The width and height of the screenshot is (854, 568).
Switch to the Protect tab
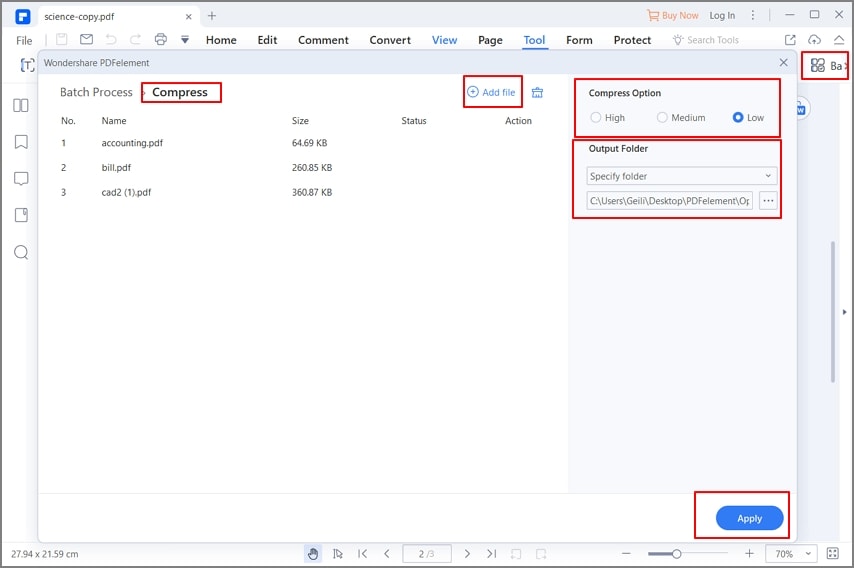coord(632,40)
